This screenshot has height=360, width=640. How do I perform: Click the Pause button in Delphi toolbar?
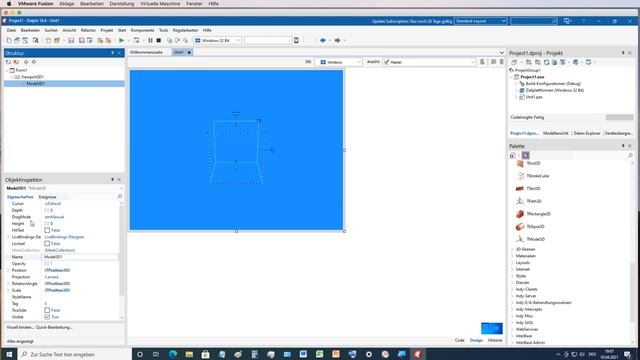click(150, 40)
